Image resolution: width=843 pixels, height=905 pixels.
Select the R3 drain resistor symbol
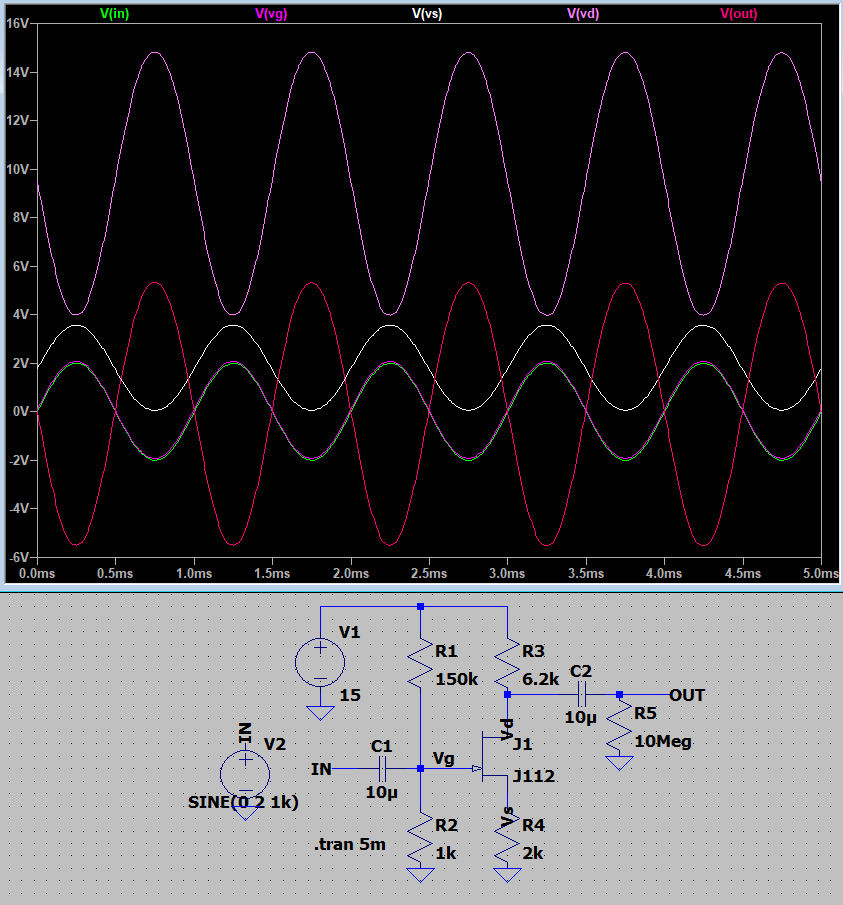[x=508, y=660]
